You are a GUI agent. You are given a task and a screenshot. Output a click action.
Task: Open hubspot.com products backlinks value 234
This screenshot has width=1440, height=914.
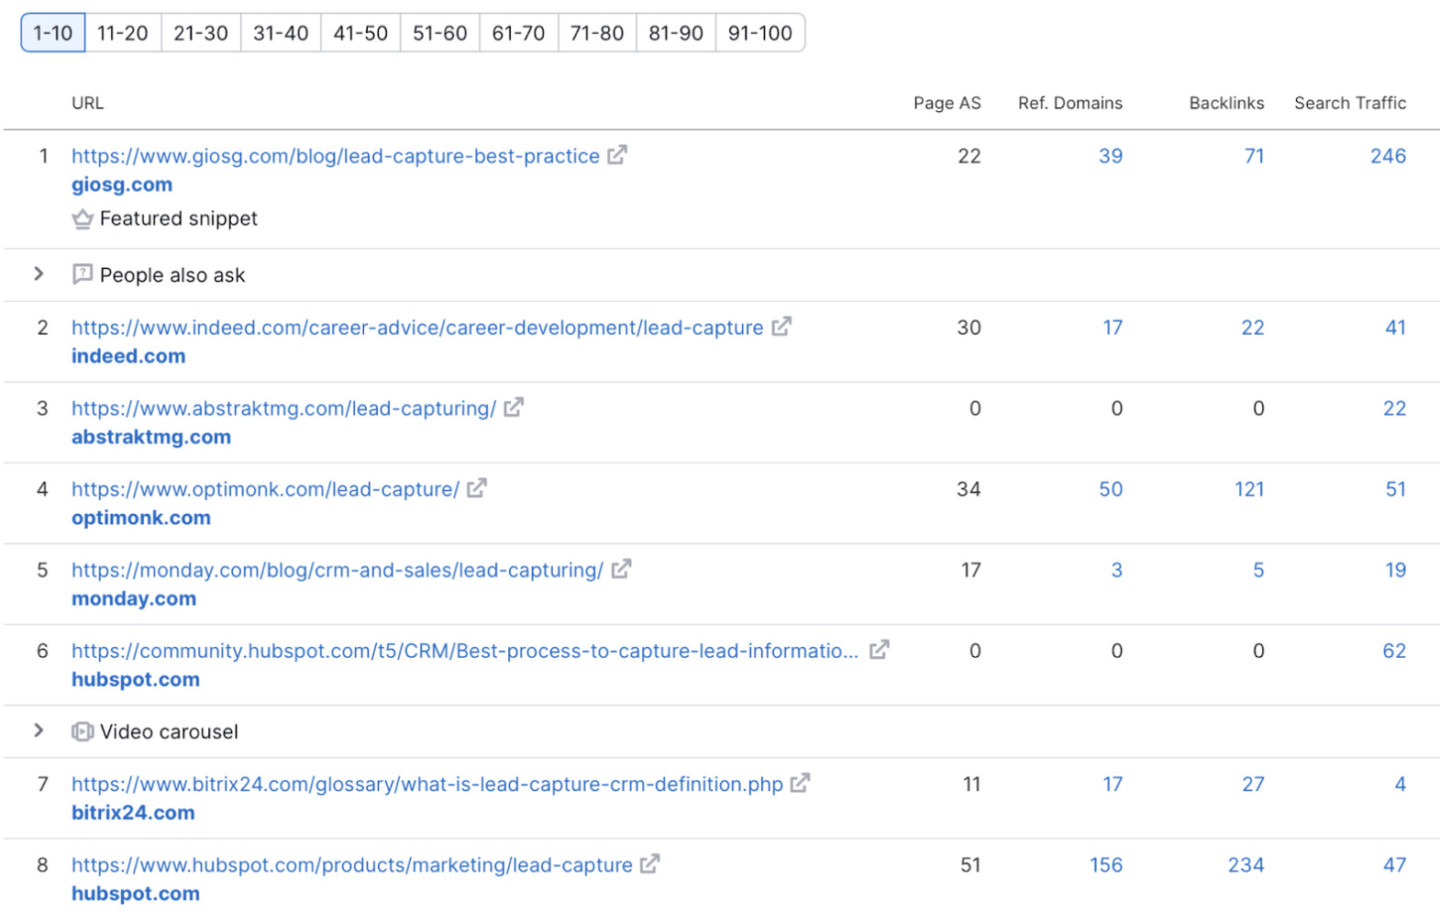(x=1246, y=865)
